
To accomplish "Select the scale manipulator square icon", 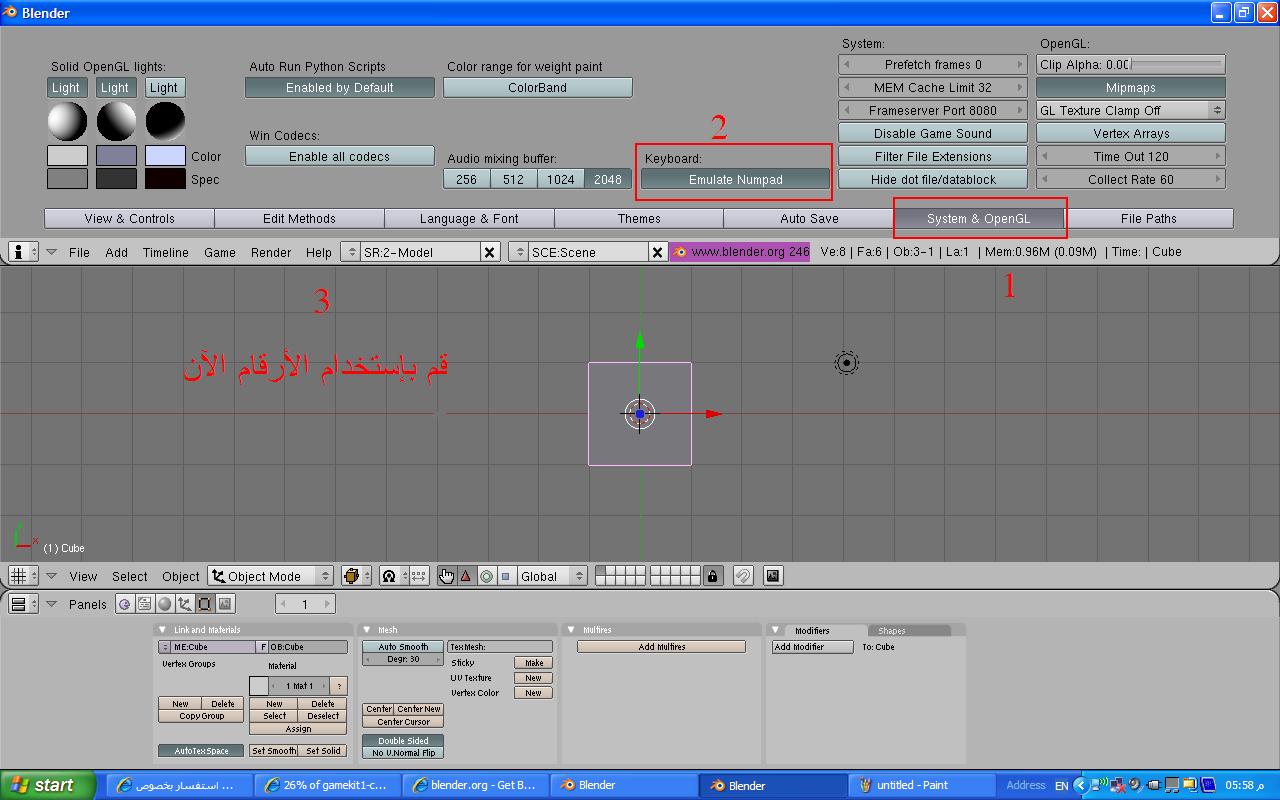I will click(505, 576).
